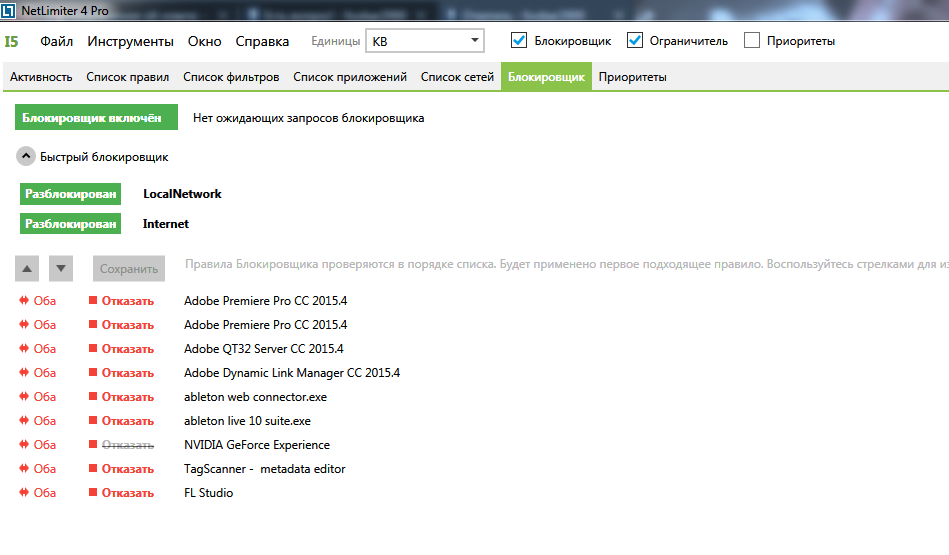The height and width of the screenshot is (555, 949).
Task: Click direction icon of Adobe QT32 Server rule
Action: pyautogui.click(x=24, y=348)
